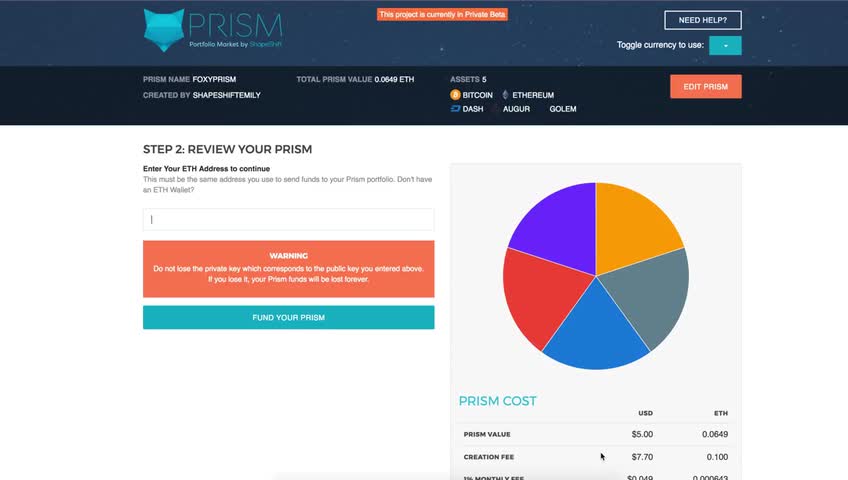Click the BITCOIN asset label
This screenshot has height=480, width=848.
tap(478, 95)
